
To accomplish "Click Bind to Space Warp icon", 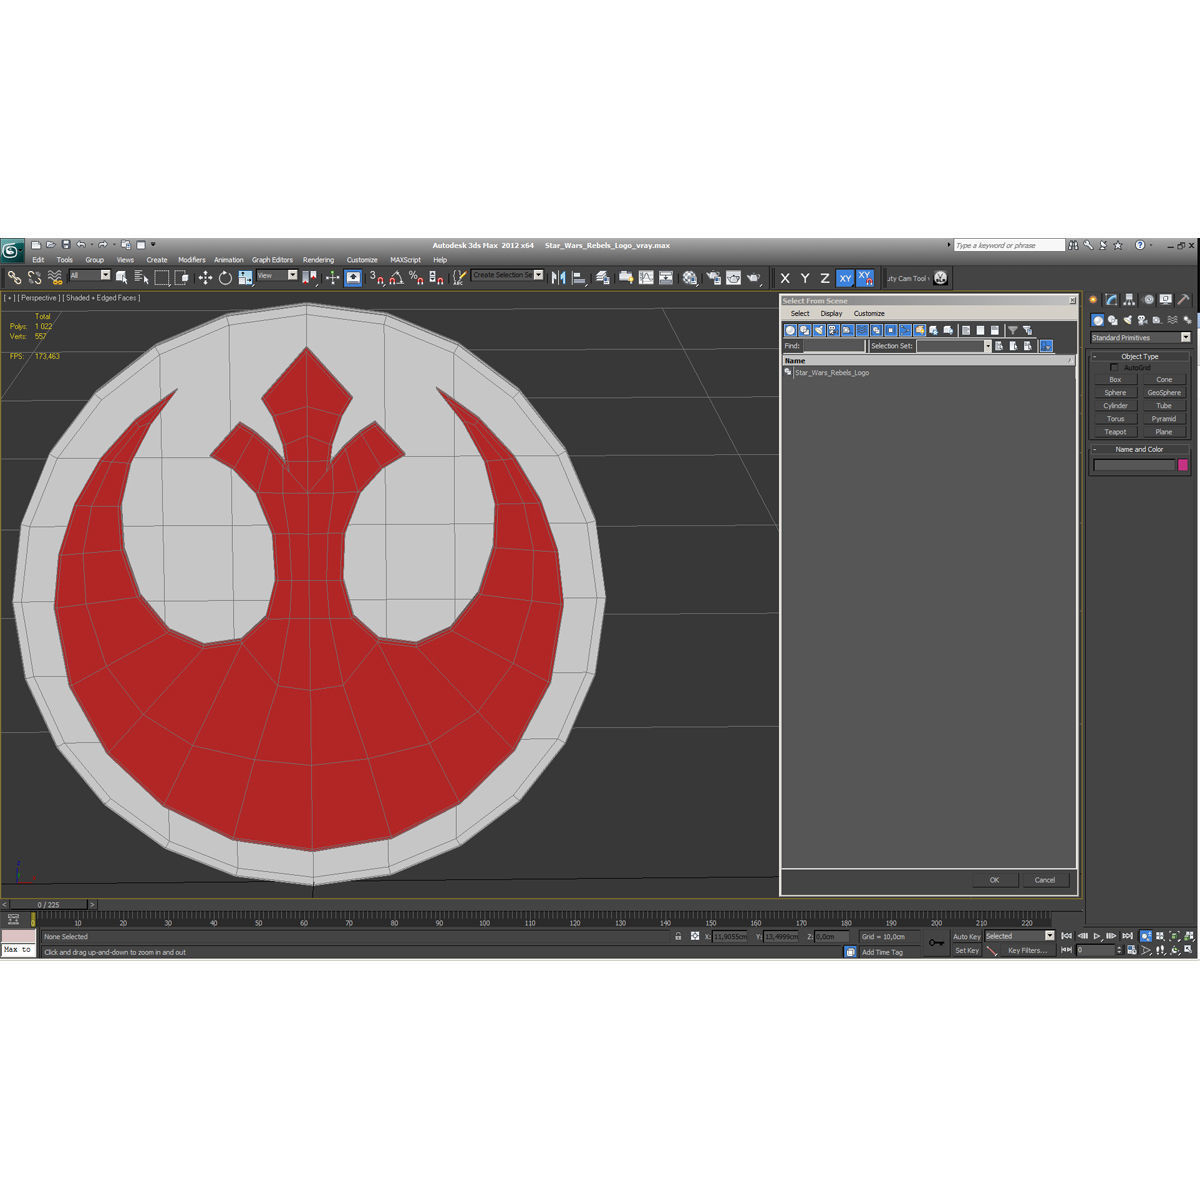I will (x=54, y=278).
